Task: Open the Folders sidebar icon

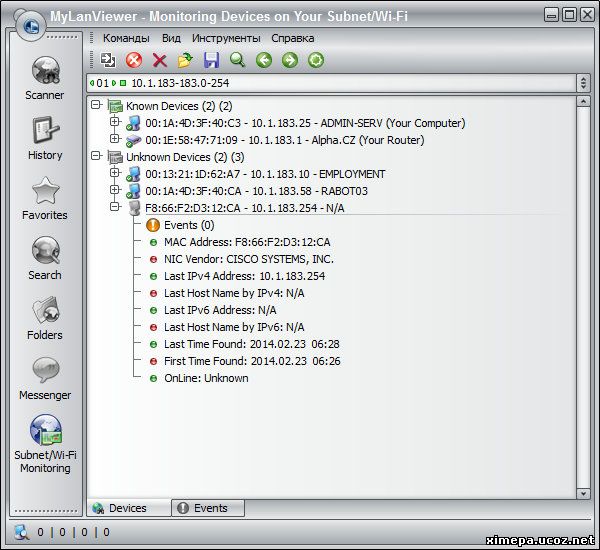Action: click(x=46, y=310)
